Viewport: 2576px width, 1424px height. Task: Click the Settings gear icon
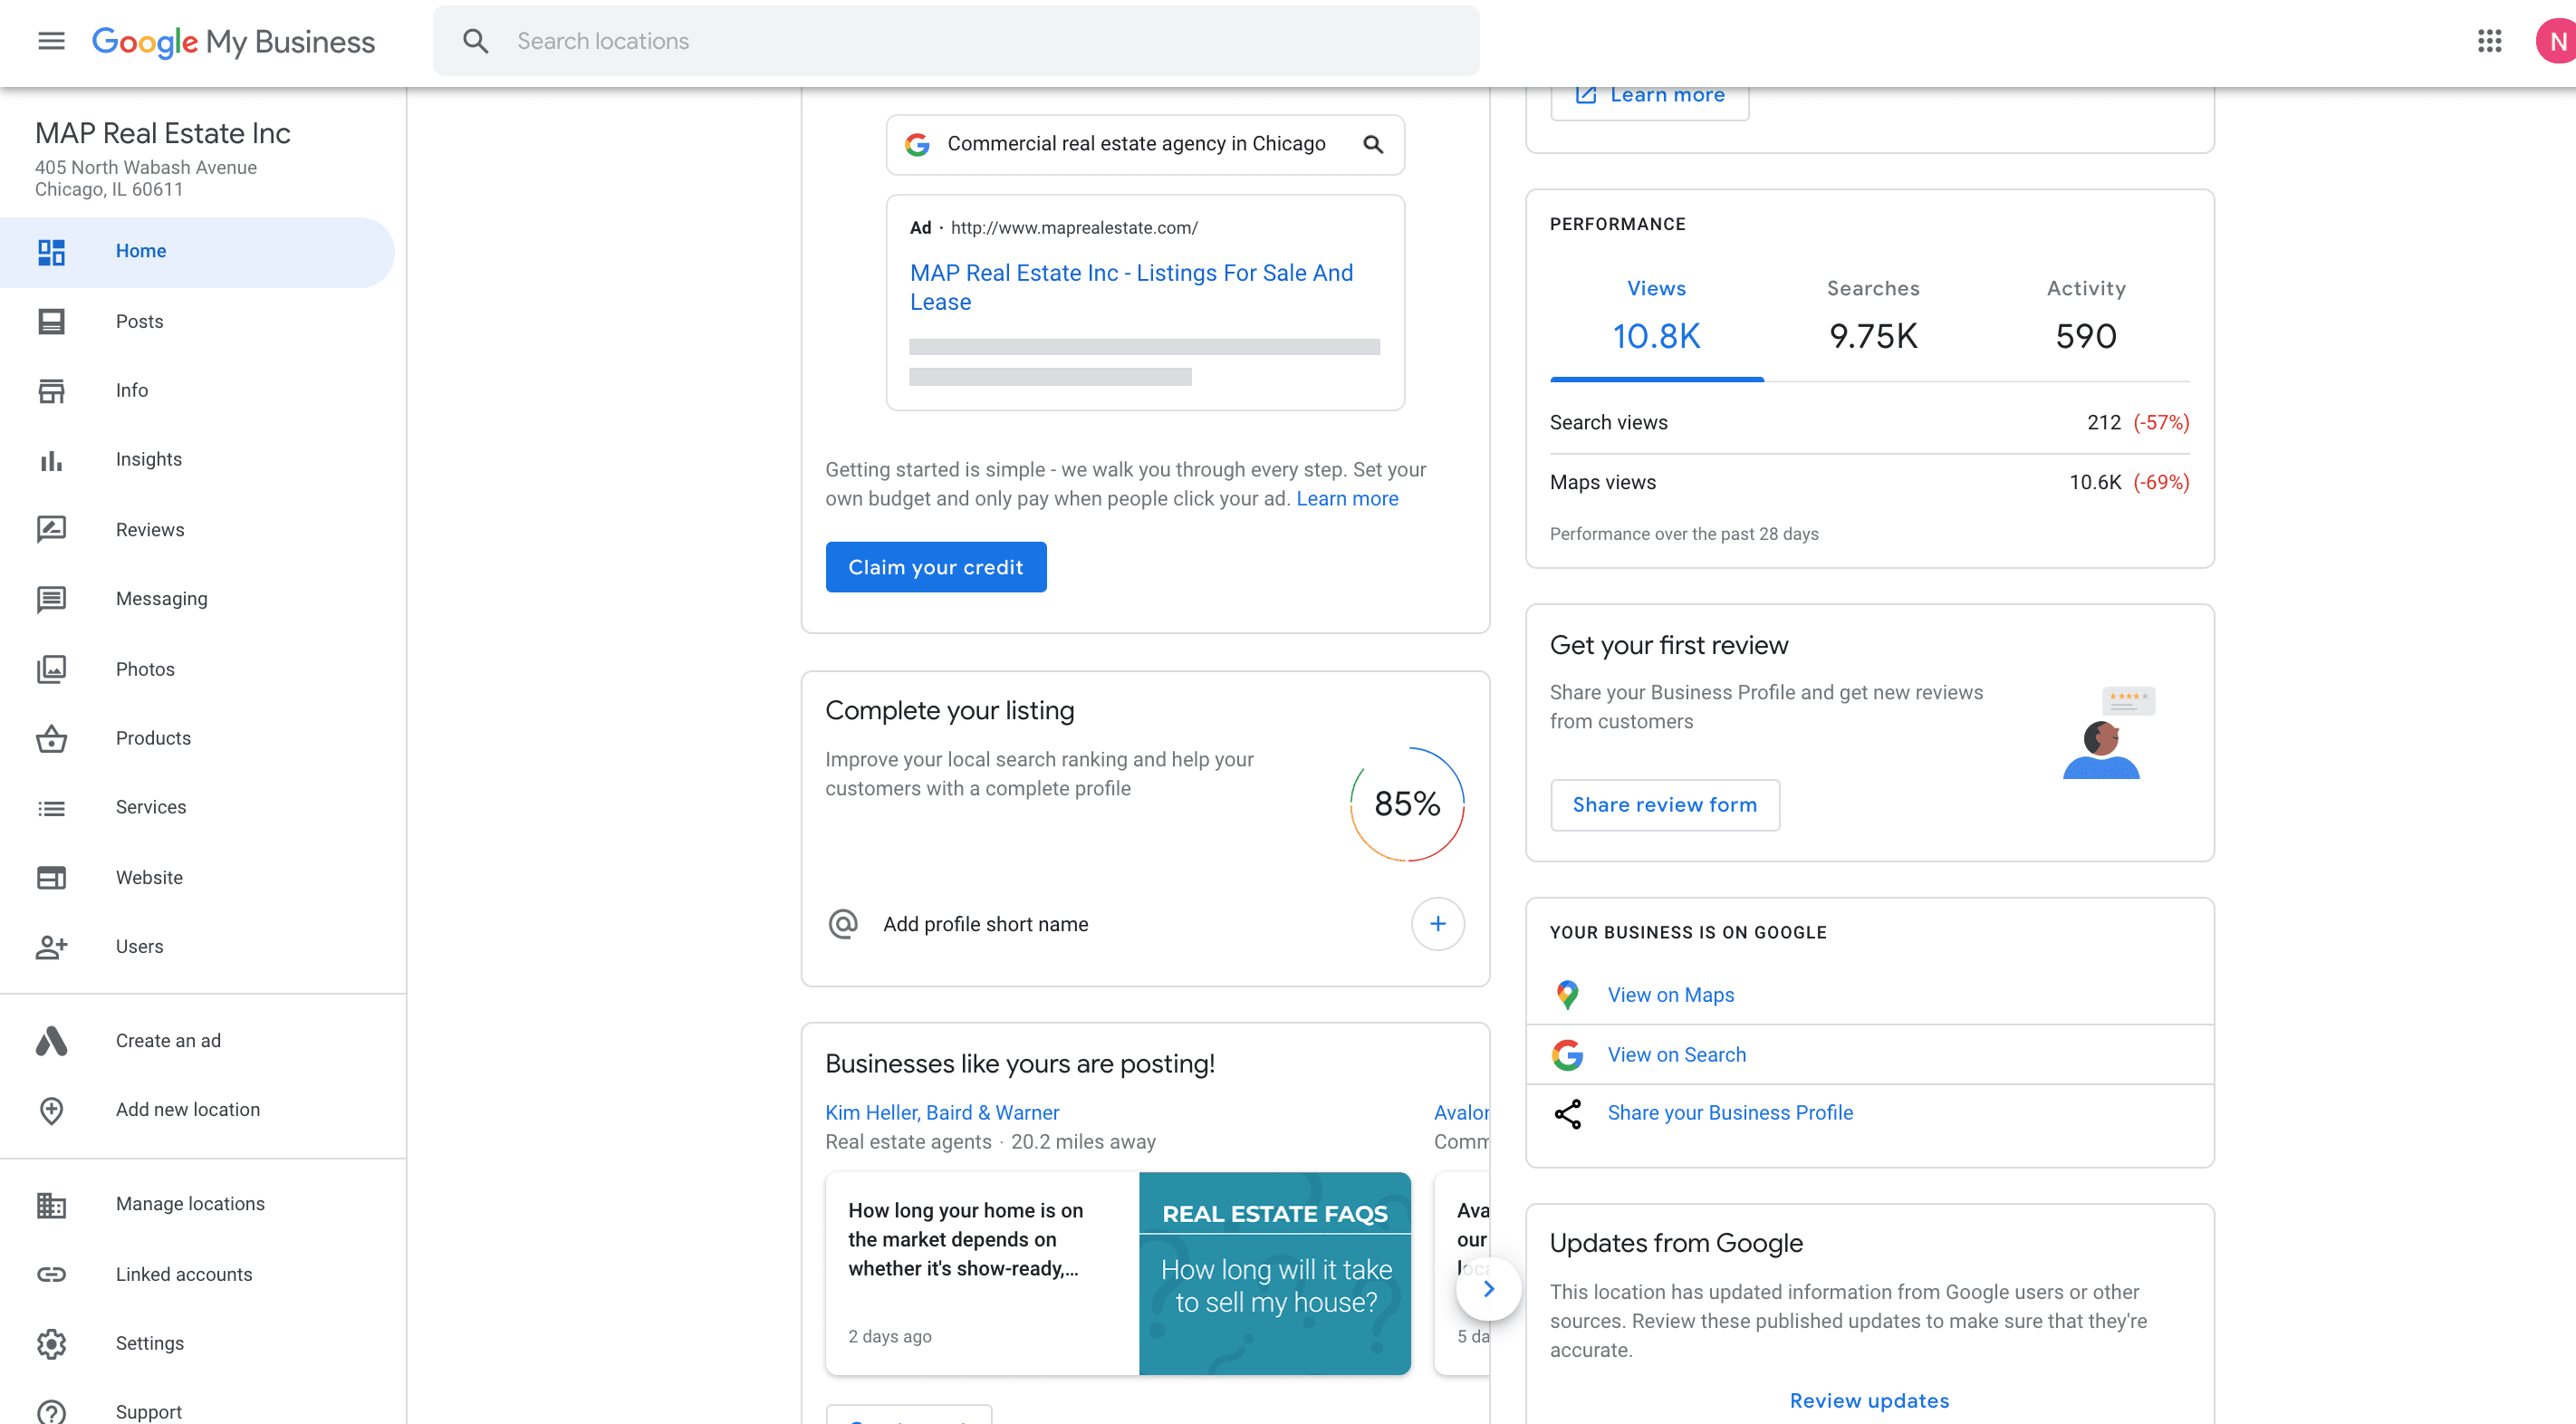[51, 1343]
